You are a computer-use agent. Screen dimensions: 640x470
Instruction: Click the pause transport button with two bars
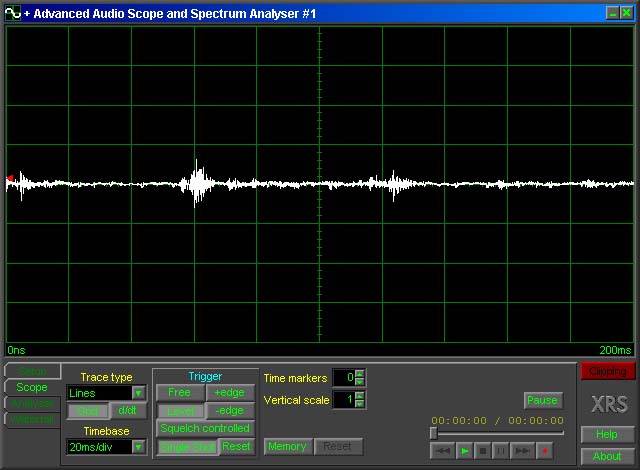501,451
